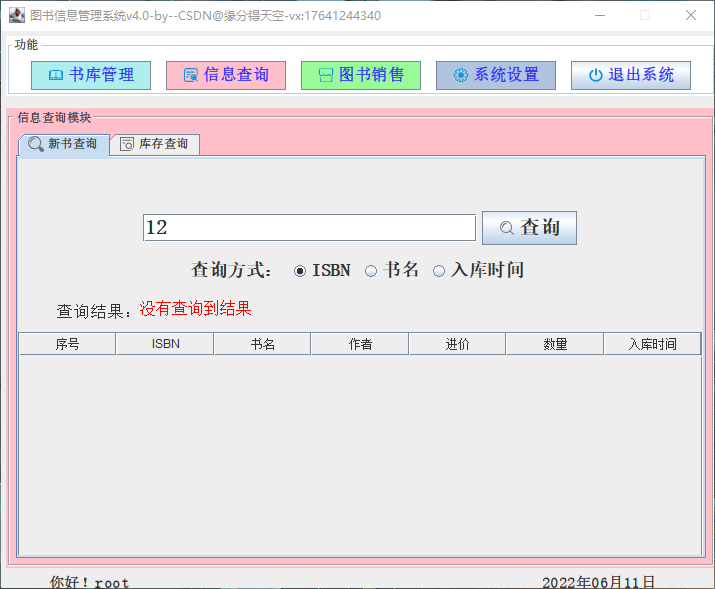Minimize the window
The width and height of the screenshot is (715, 589).
coord(600,16)
